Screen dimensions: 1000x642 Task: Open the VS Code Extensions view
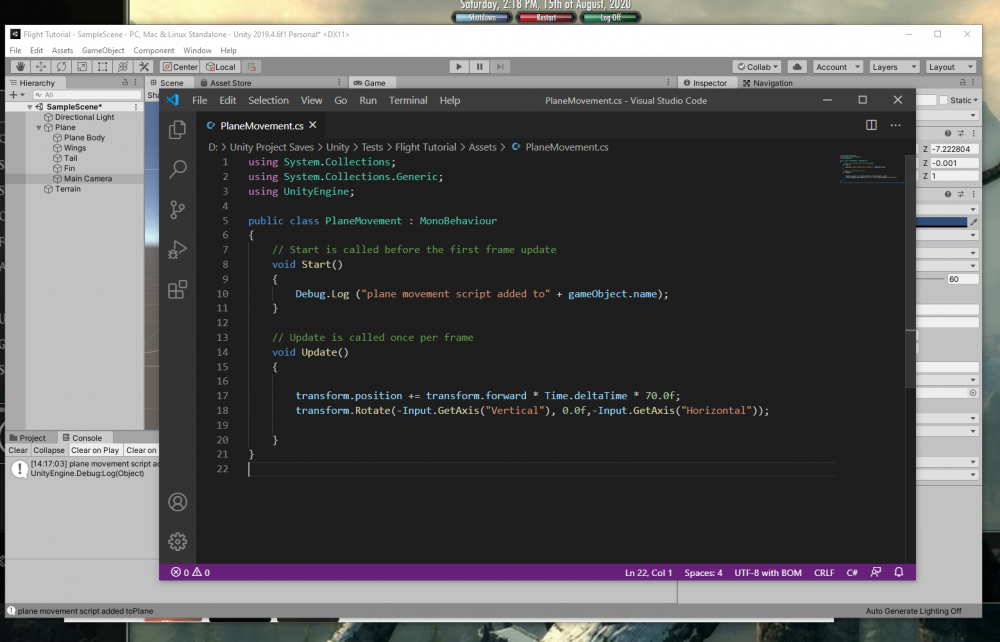(177, 289)
